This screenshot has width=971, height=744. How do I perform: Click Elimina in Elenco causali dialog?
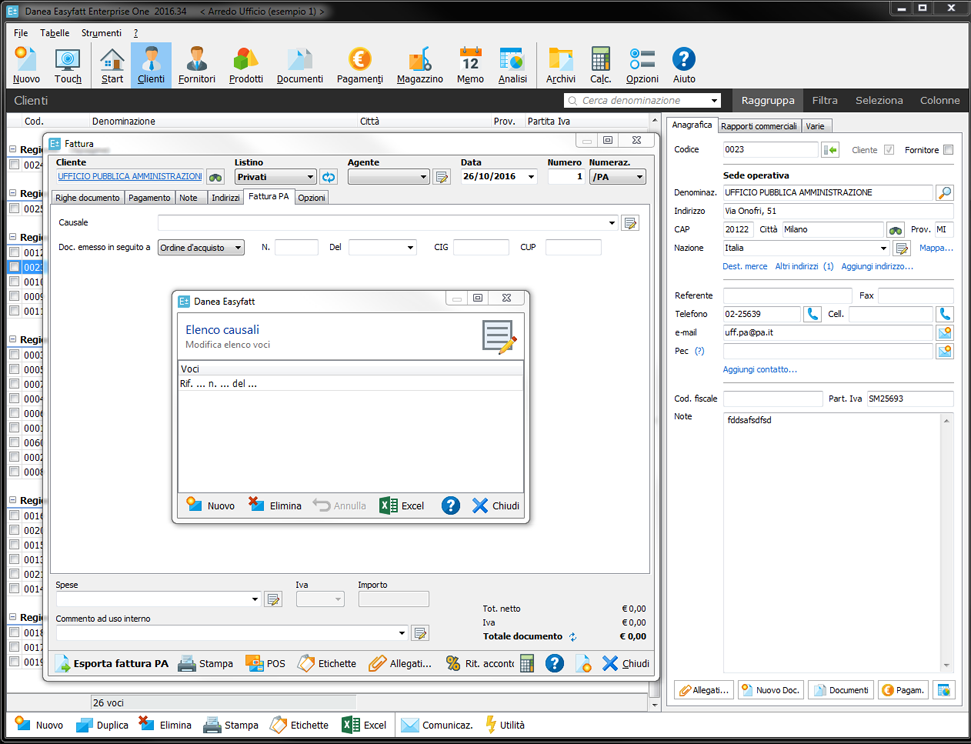275,505
